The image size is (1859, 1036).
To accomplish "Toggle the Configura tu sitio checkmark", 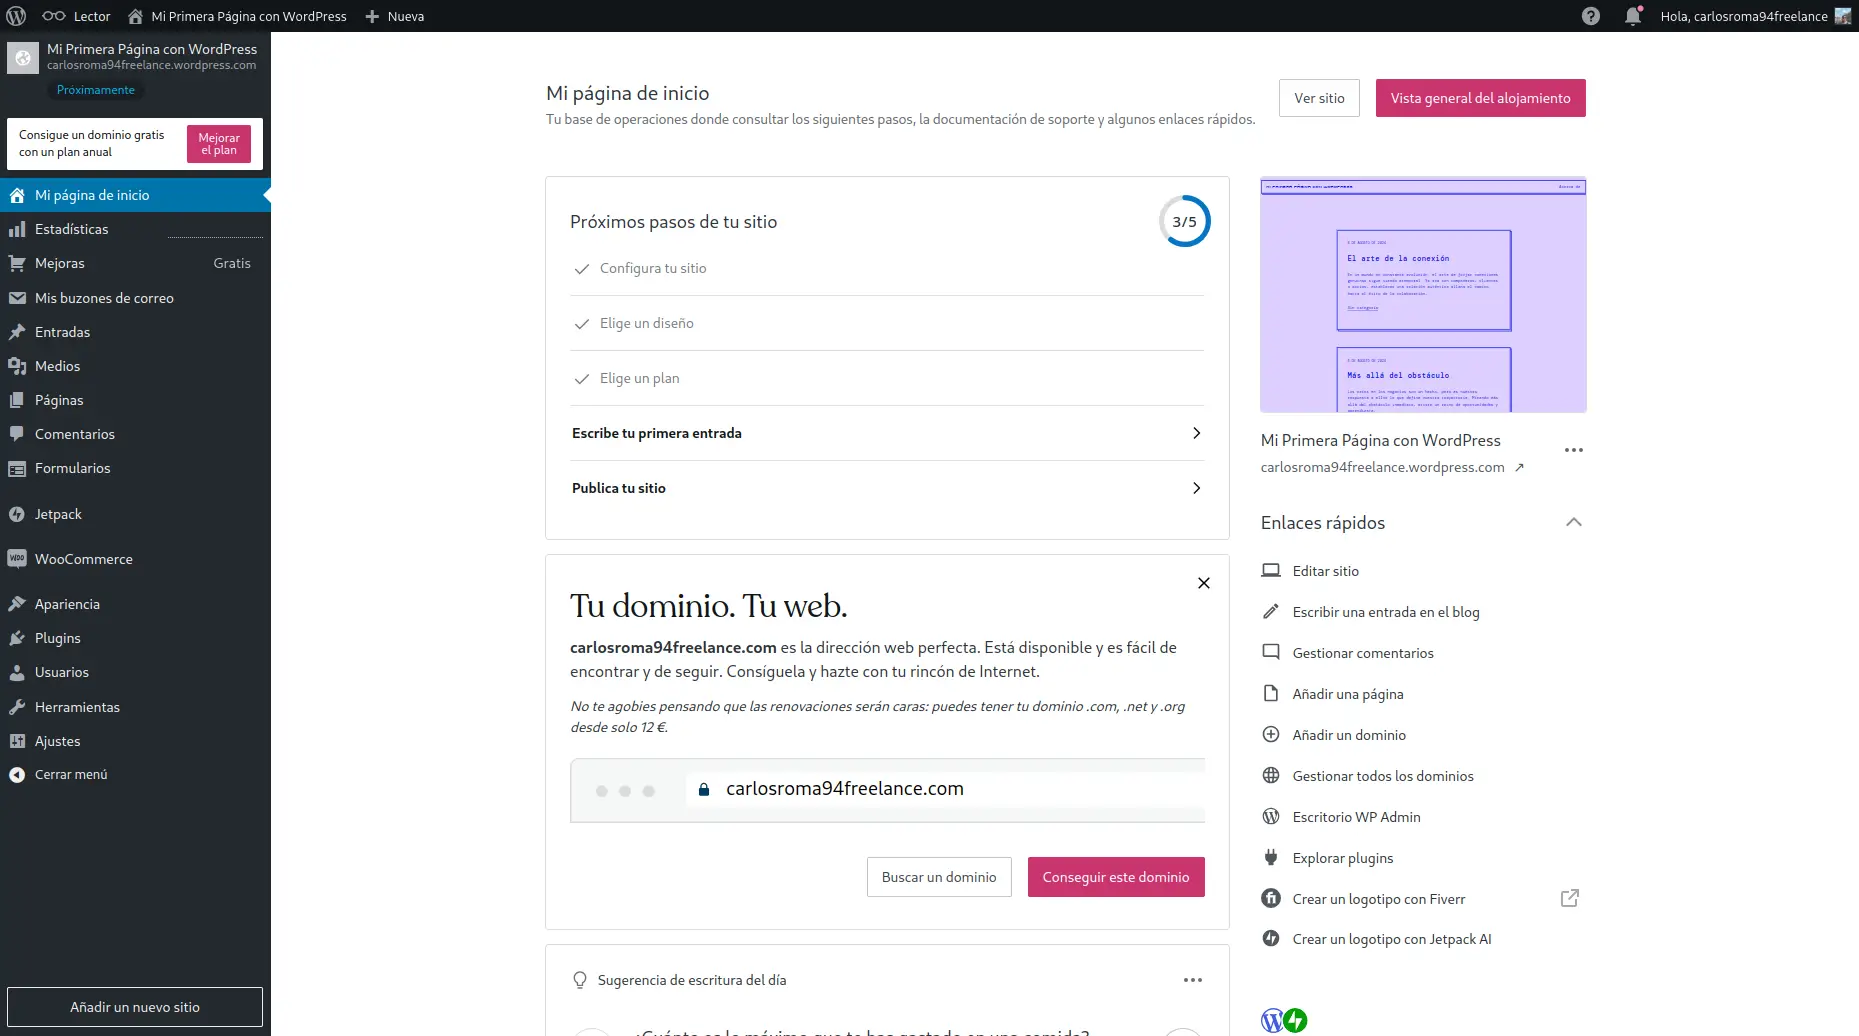I will (581, 269).
